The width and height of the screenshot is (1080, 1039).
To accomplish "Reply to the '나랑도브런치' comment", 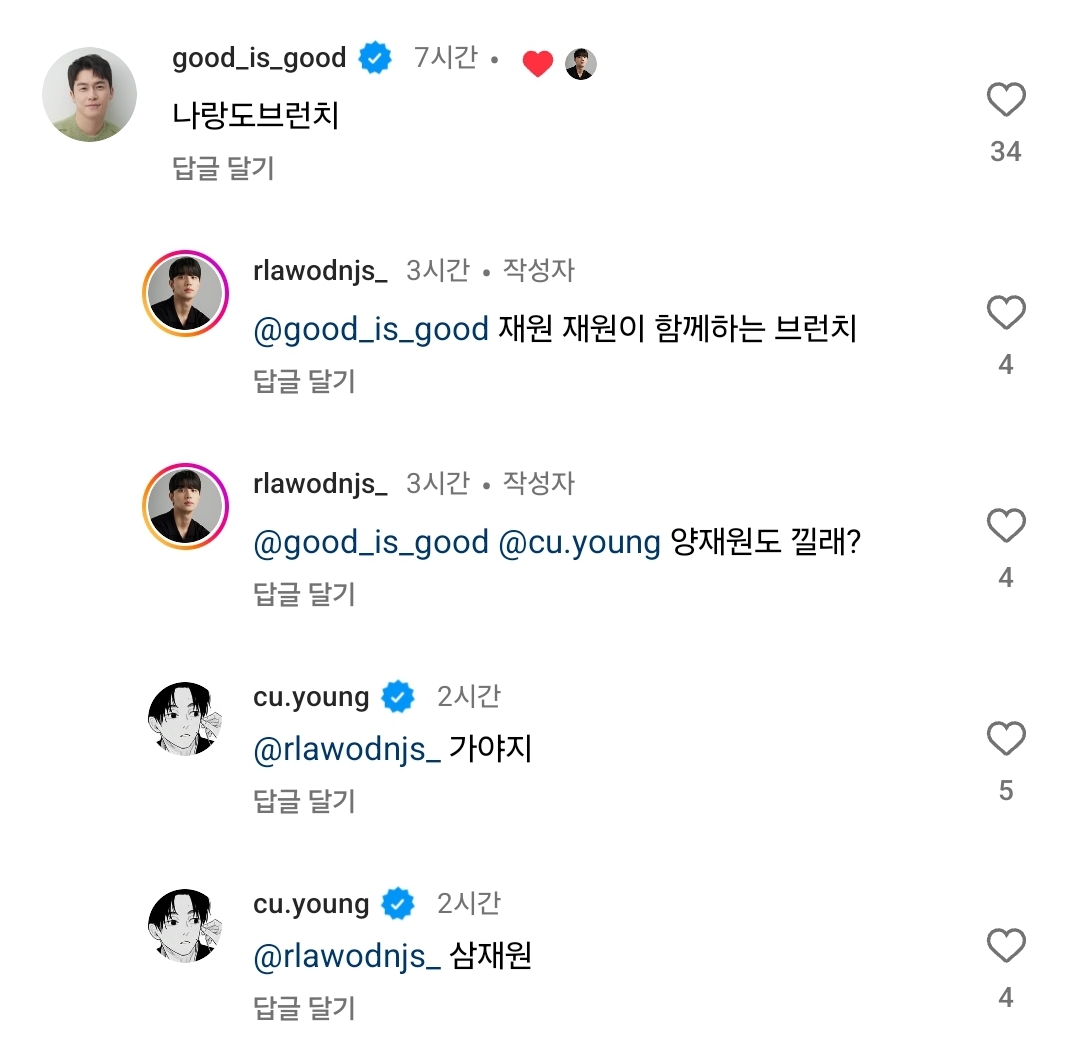I will (x=223, y=168).
